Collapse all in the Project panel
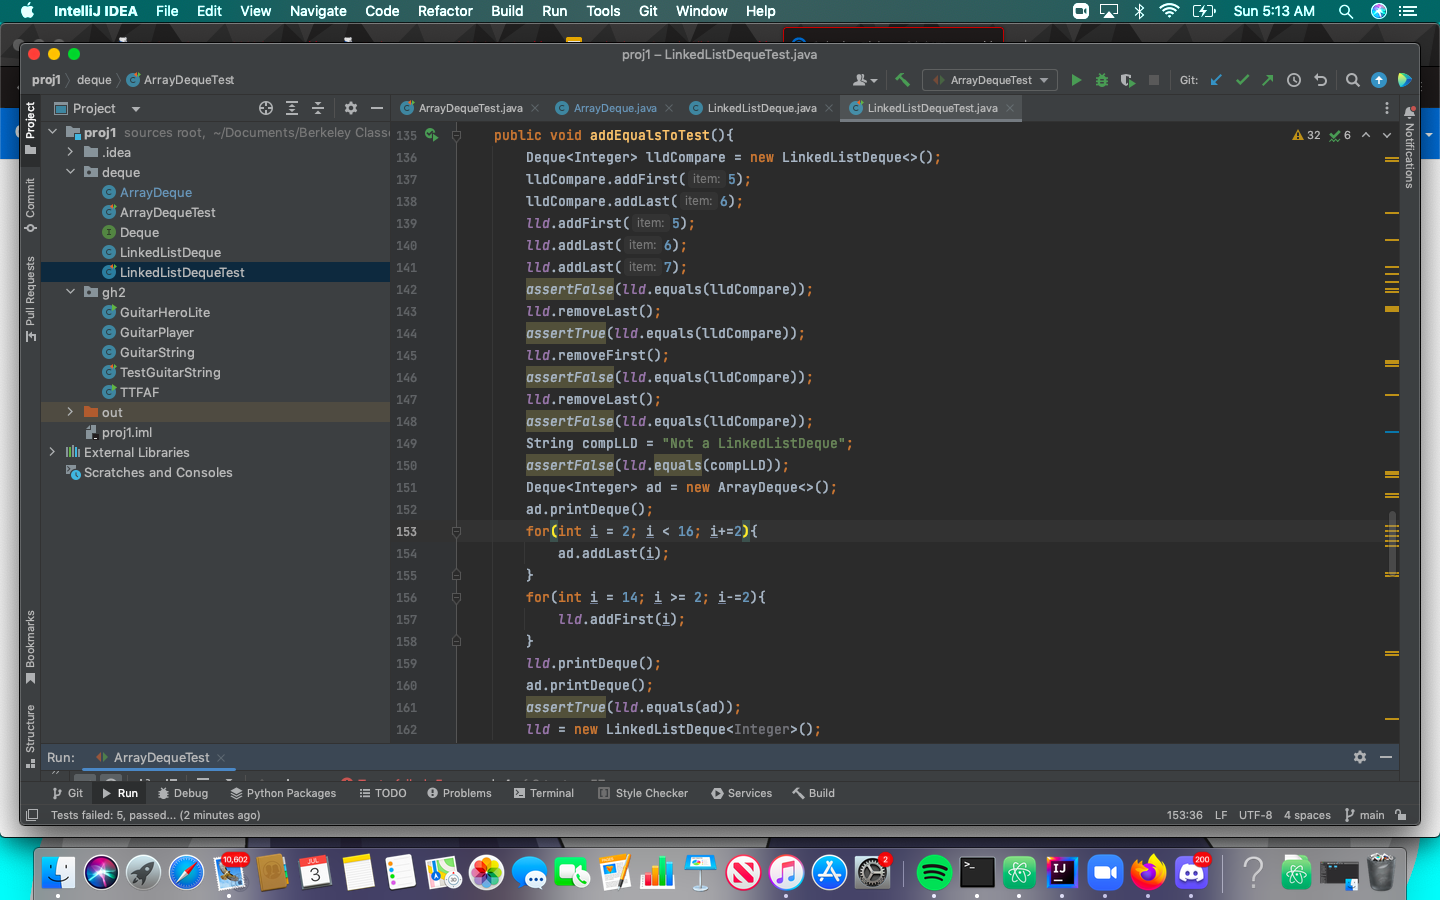The image size is (1440, 900). point(318,108)
